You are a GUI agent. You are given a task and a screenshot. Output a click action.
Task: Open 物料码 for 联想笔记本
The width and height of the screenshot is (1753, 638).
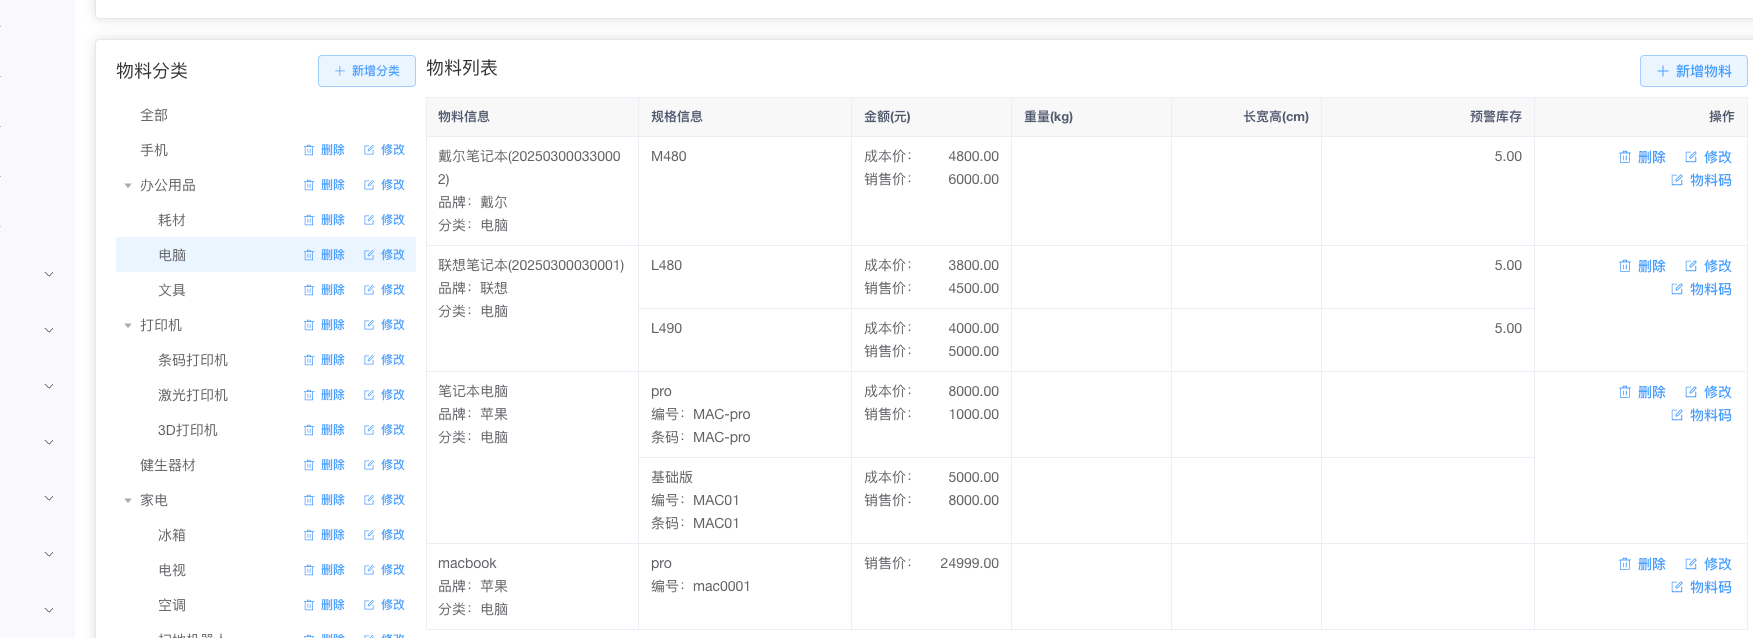point(1701,289)
